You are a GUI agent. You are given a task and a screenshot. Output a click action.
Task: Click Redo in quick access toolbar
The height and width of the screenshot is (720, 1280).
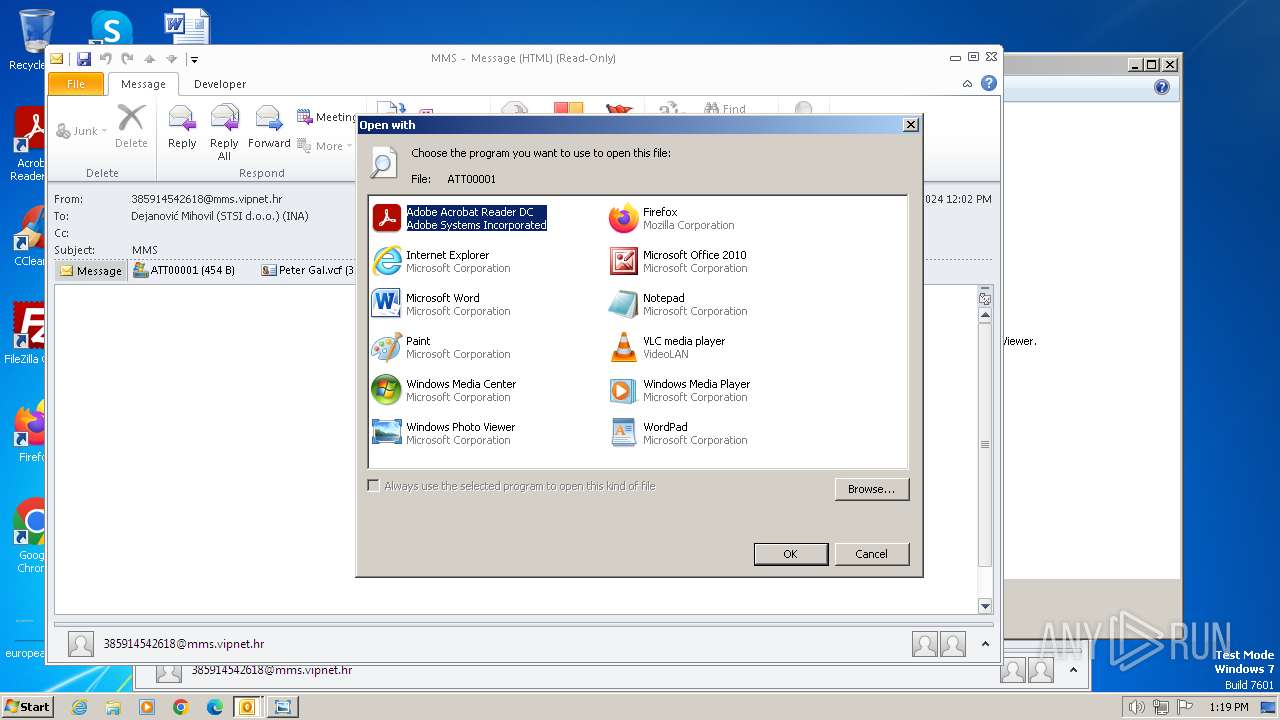pos(127,59)
